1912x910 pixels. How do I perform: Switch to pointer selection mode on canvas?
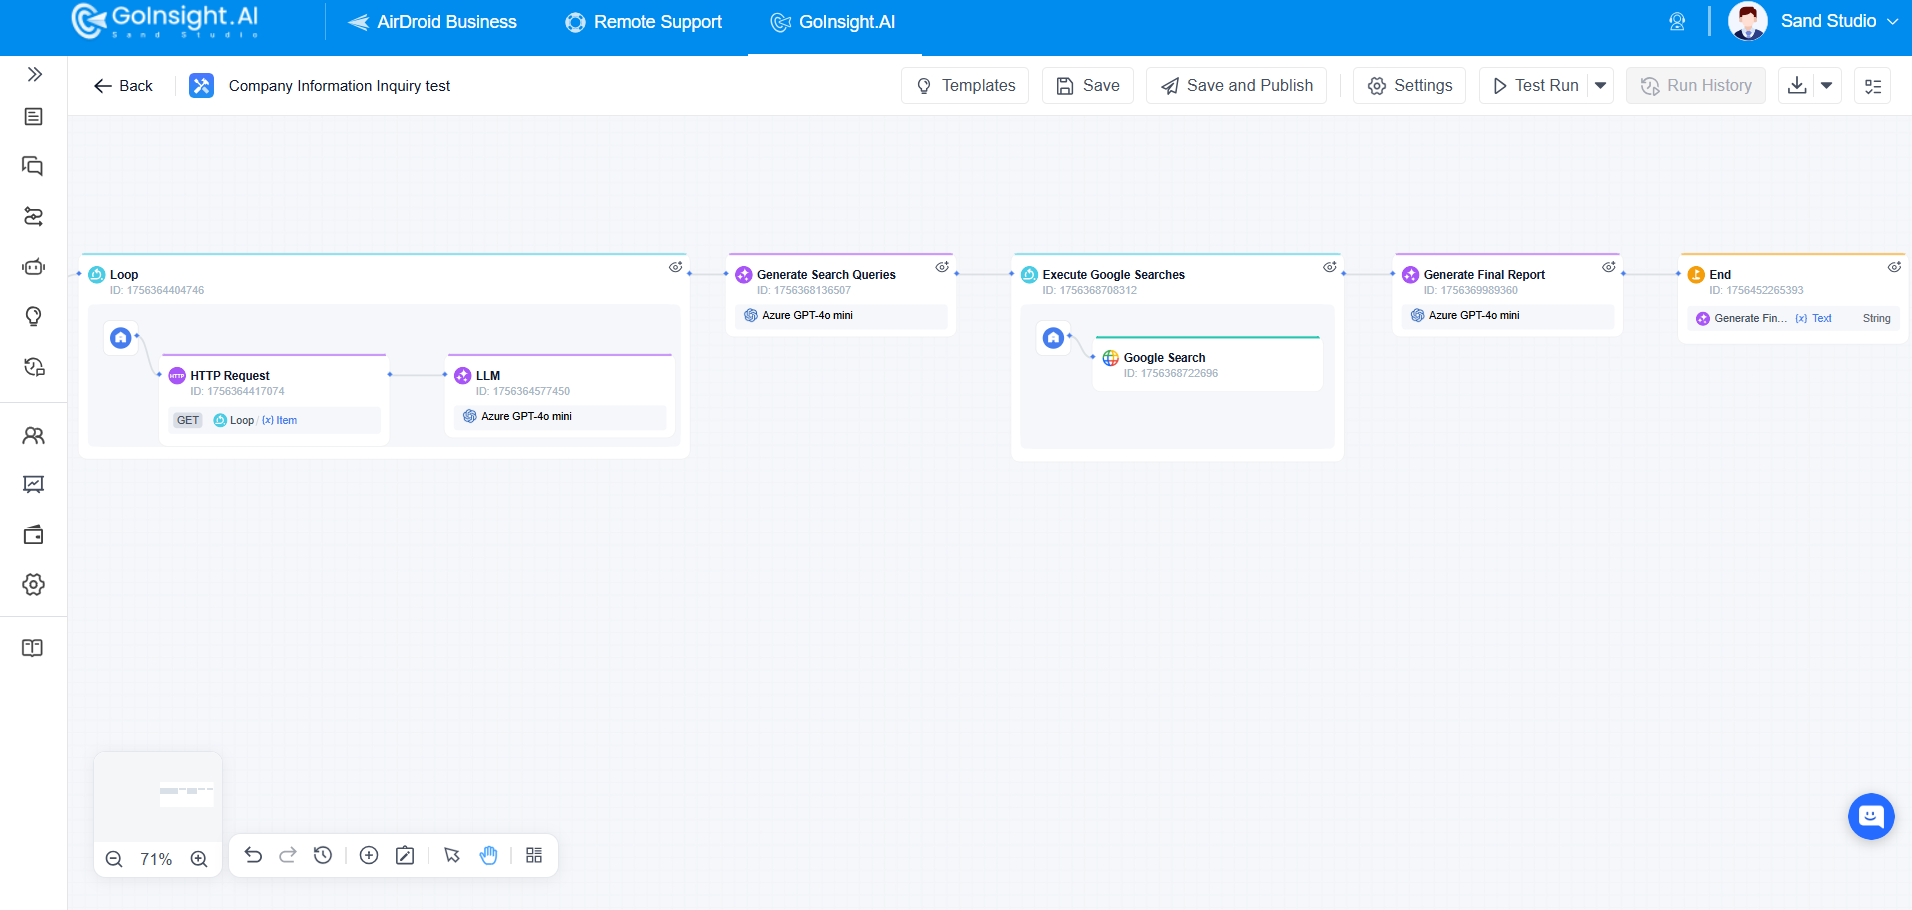(x=452, y=855)
